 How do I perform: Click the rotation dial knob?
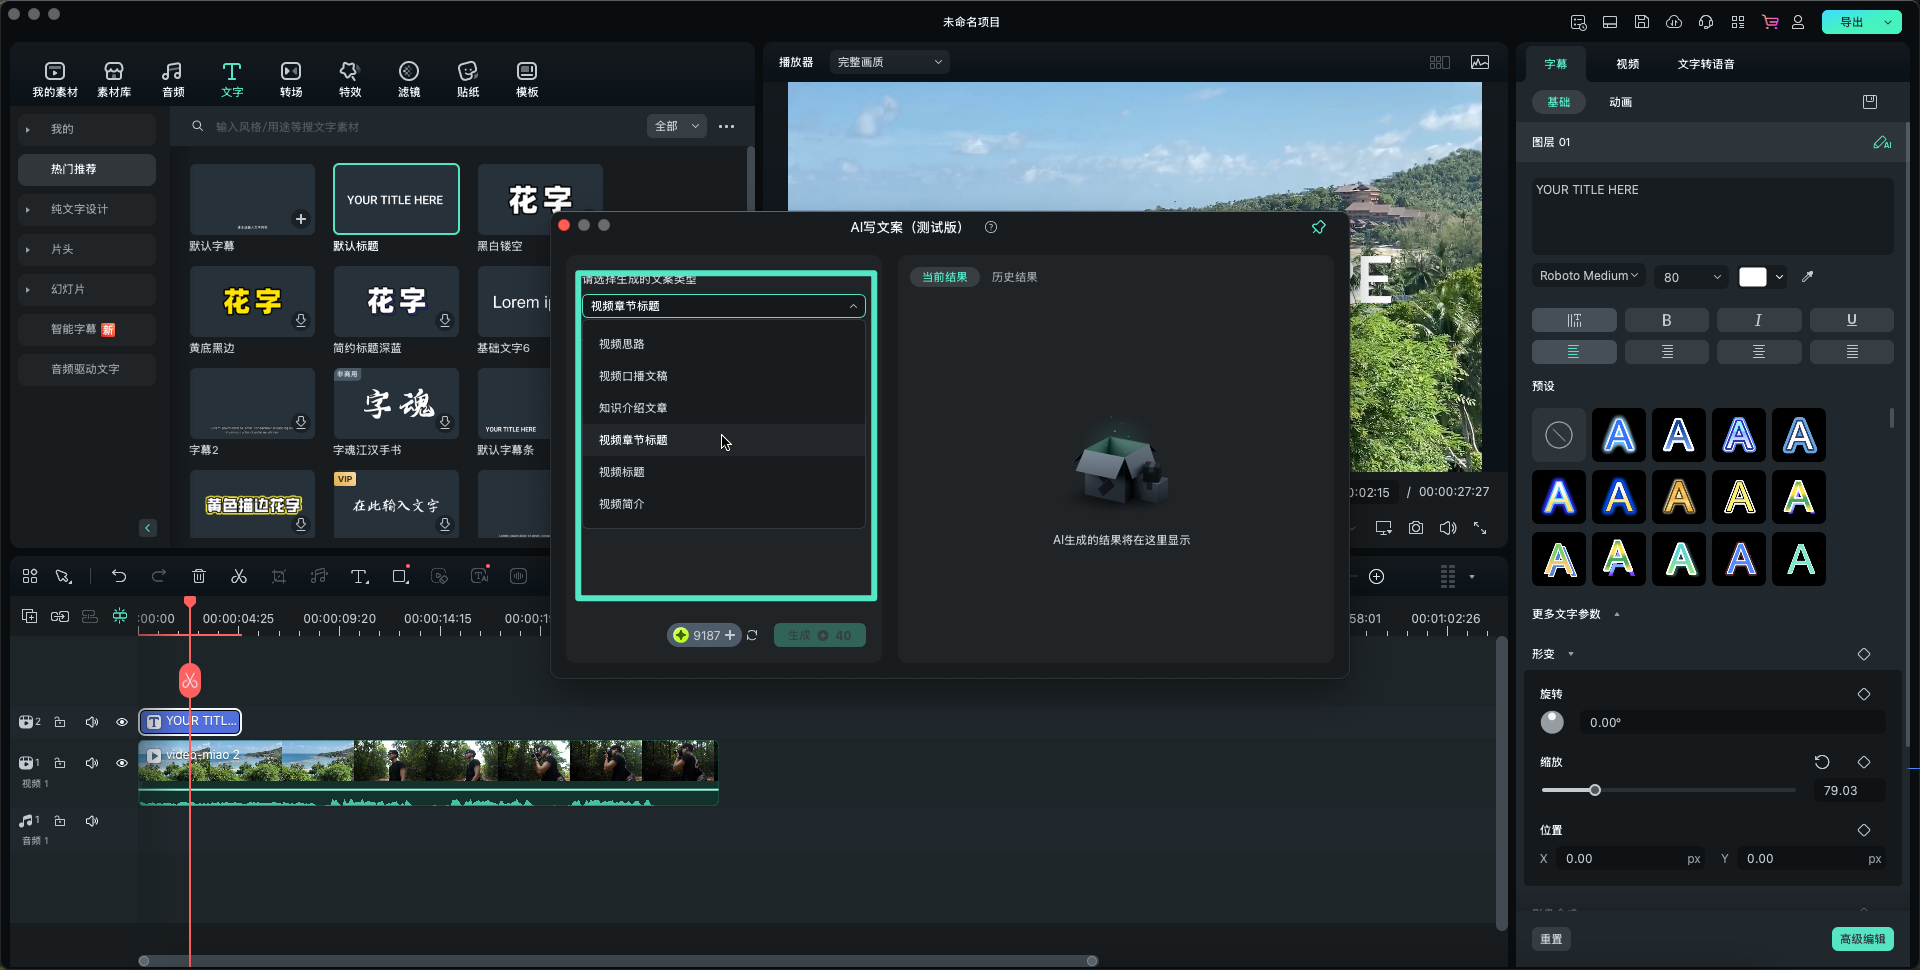coord(1552,722)
